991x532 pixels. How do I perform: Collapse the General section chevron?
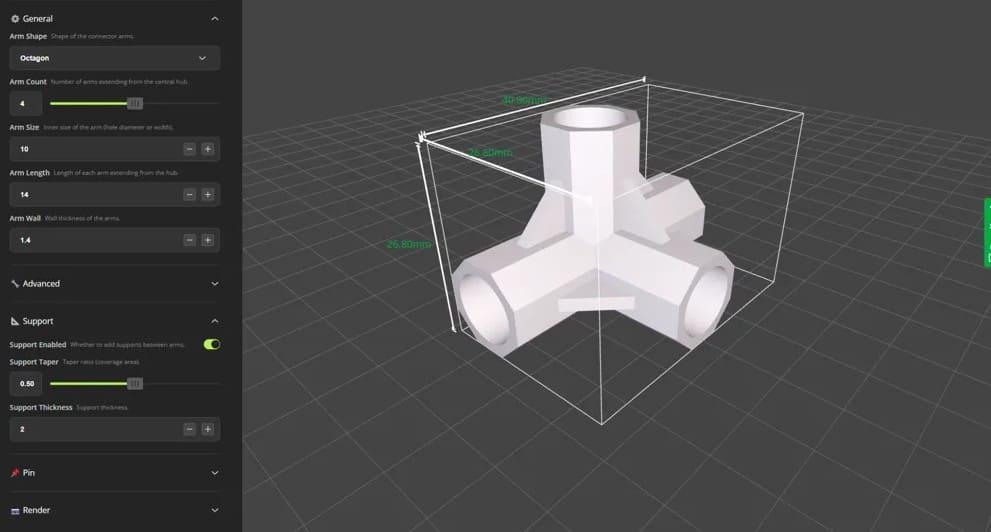[215, 18]
